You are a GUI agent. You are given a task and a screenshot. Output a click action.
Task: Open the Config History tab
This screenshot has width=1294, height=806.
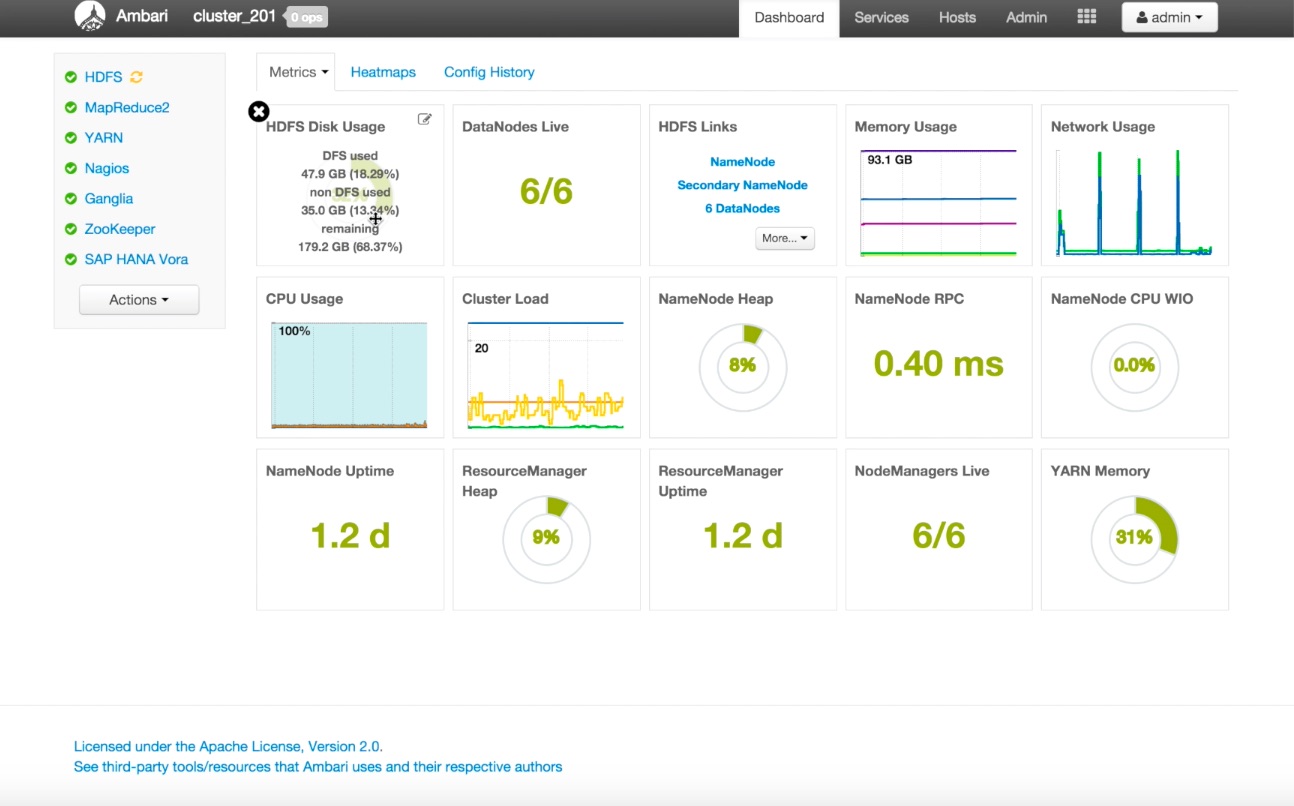[x=489, y=72]
